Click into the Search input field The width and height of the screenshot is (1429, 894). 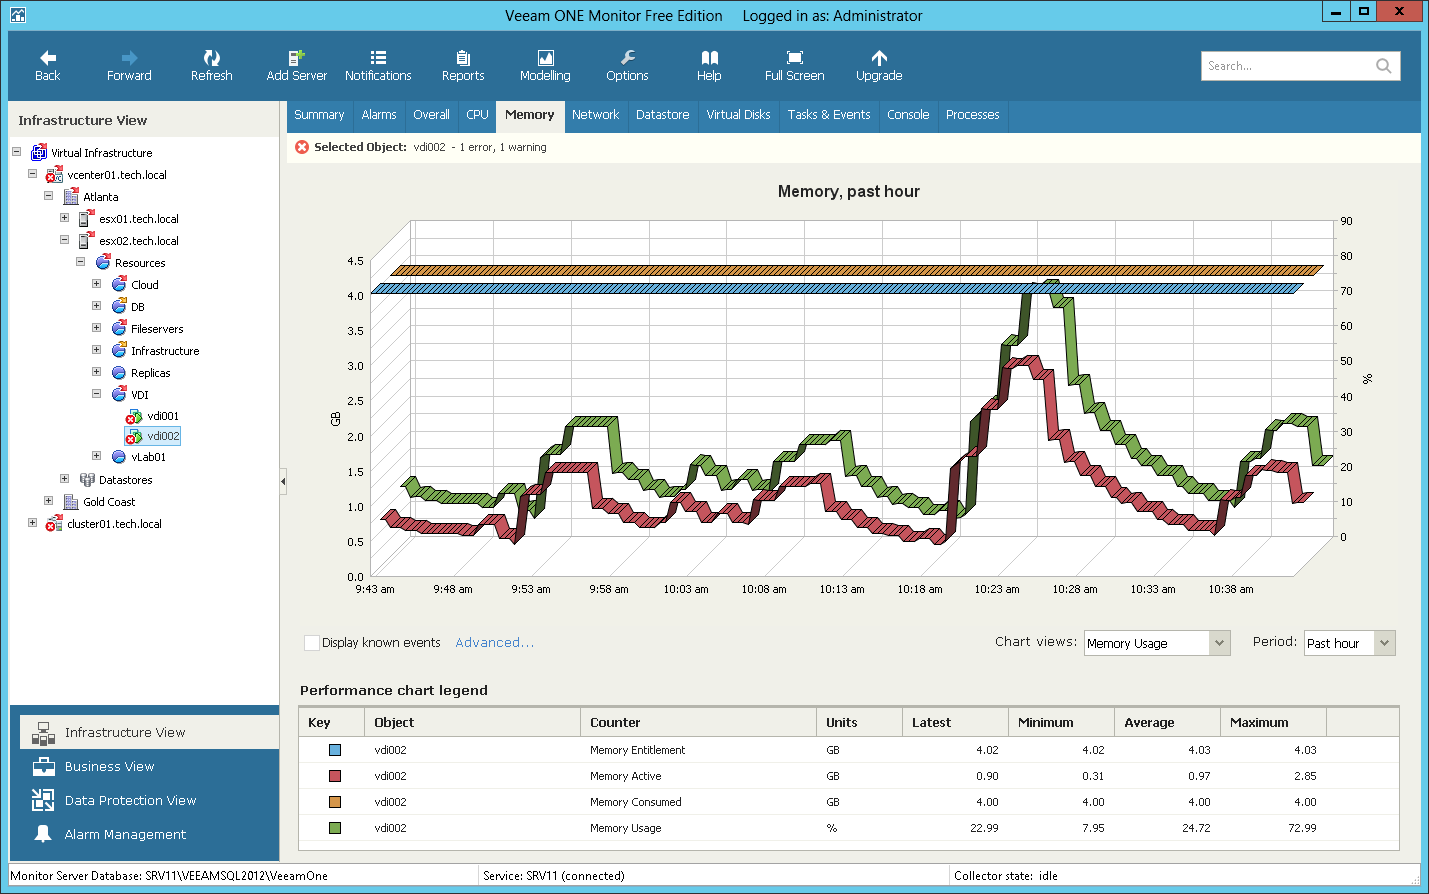1287,66
